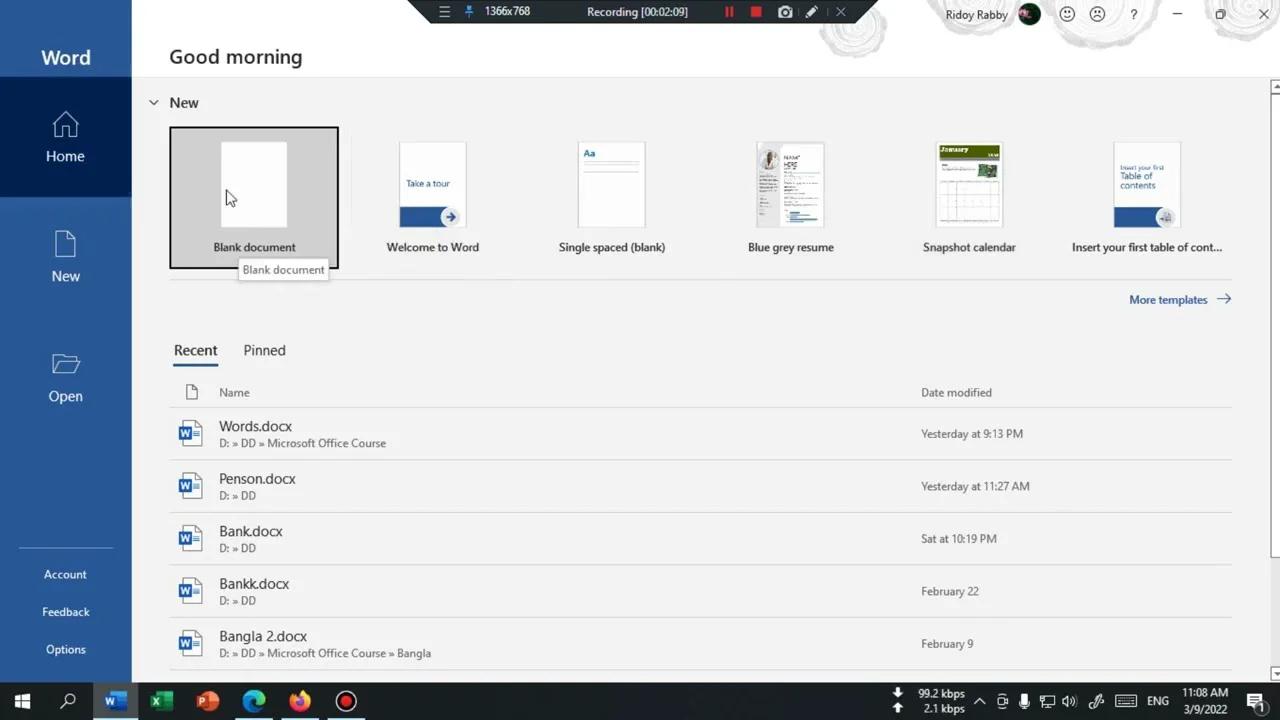This screenshot has height=720, width=1280.
Task: Open Word Options
Action: [65, 649]
